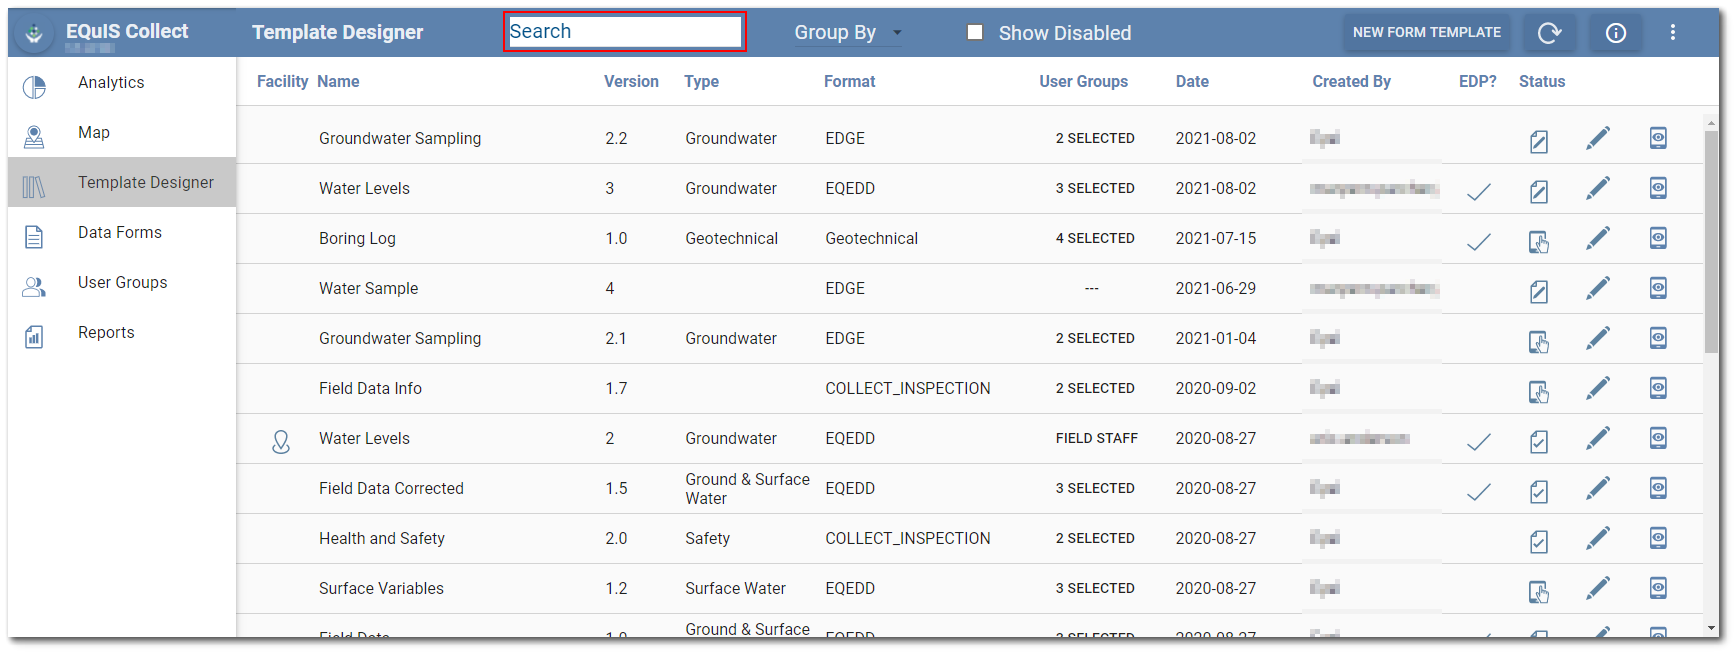Sort by the Version column header

coord(631,82)
